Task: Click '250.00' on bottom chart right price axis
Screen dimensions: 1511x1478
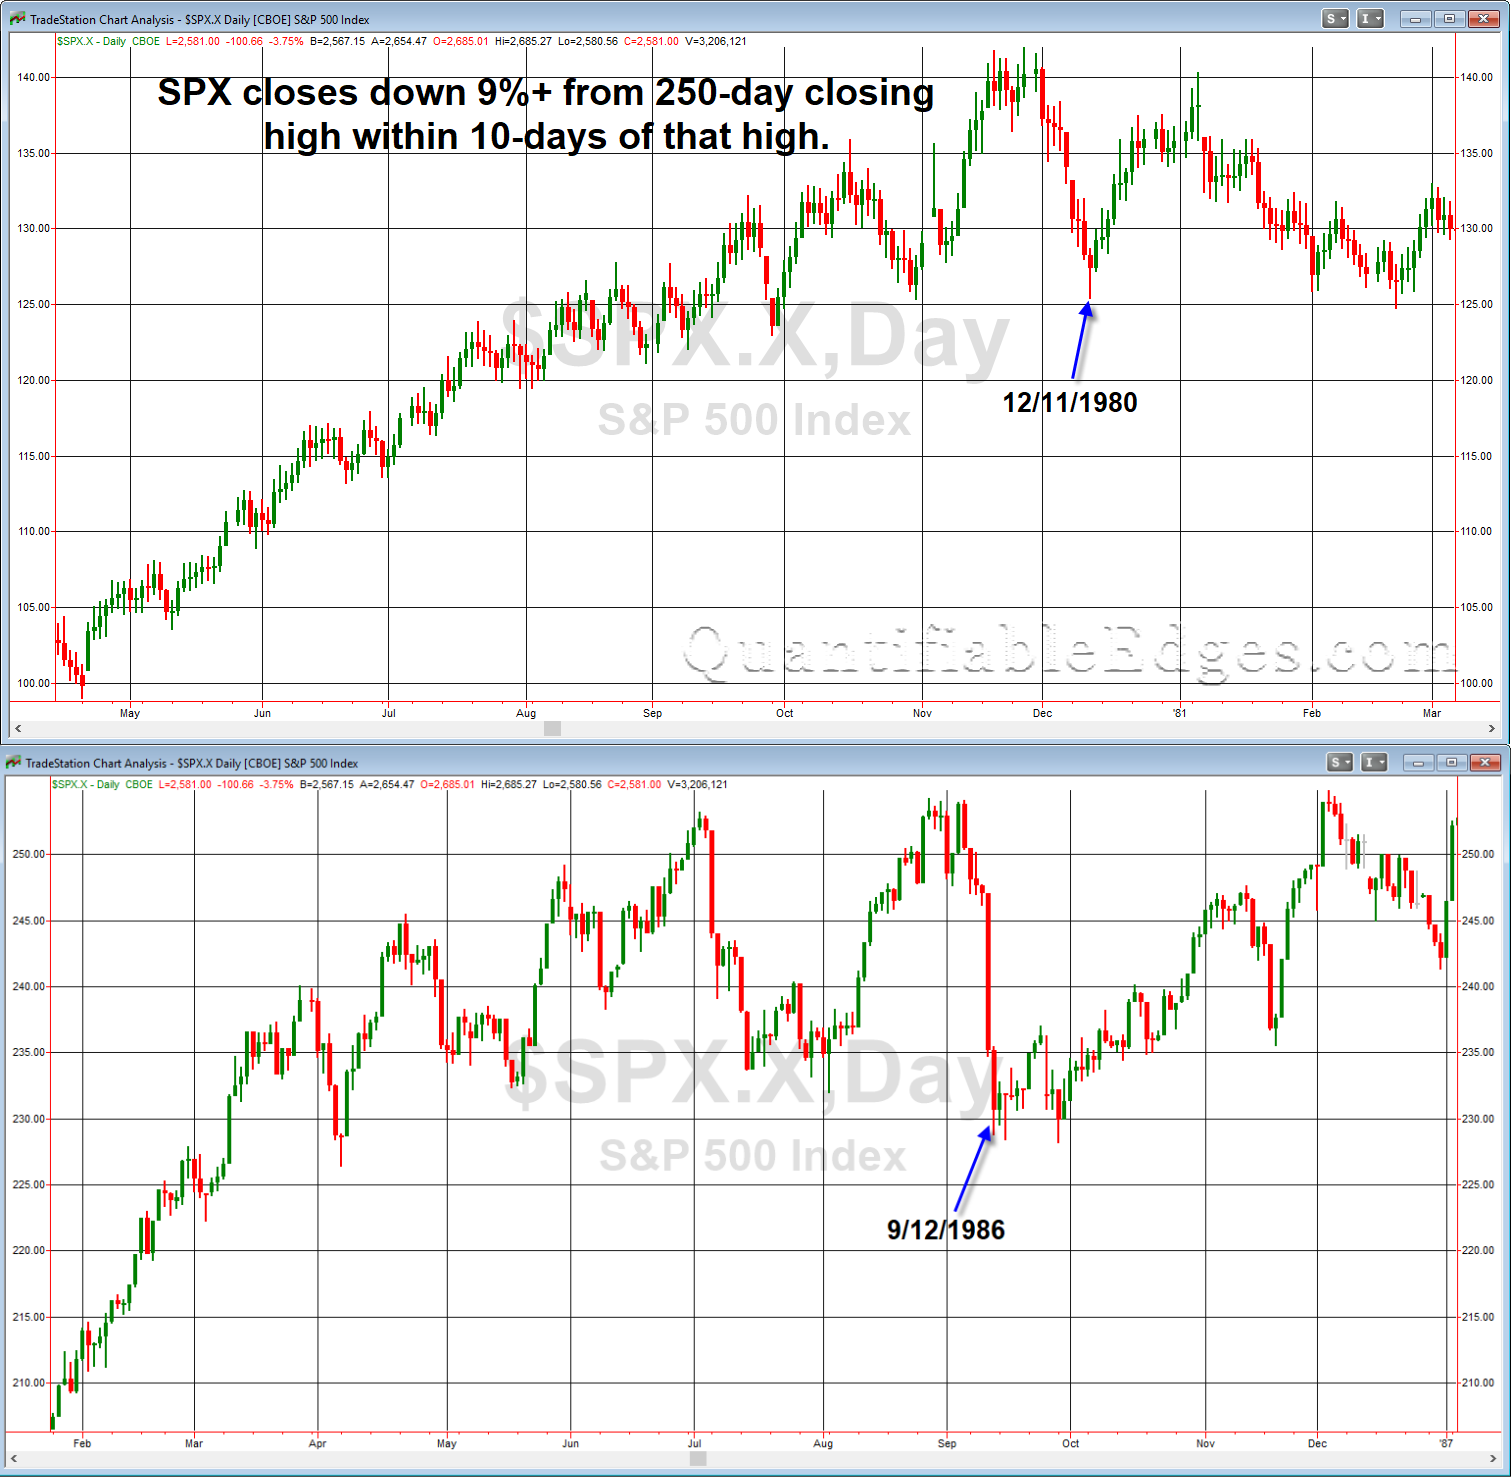Action: click(1478, 855)
